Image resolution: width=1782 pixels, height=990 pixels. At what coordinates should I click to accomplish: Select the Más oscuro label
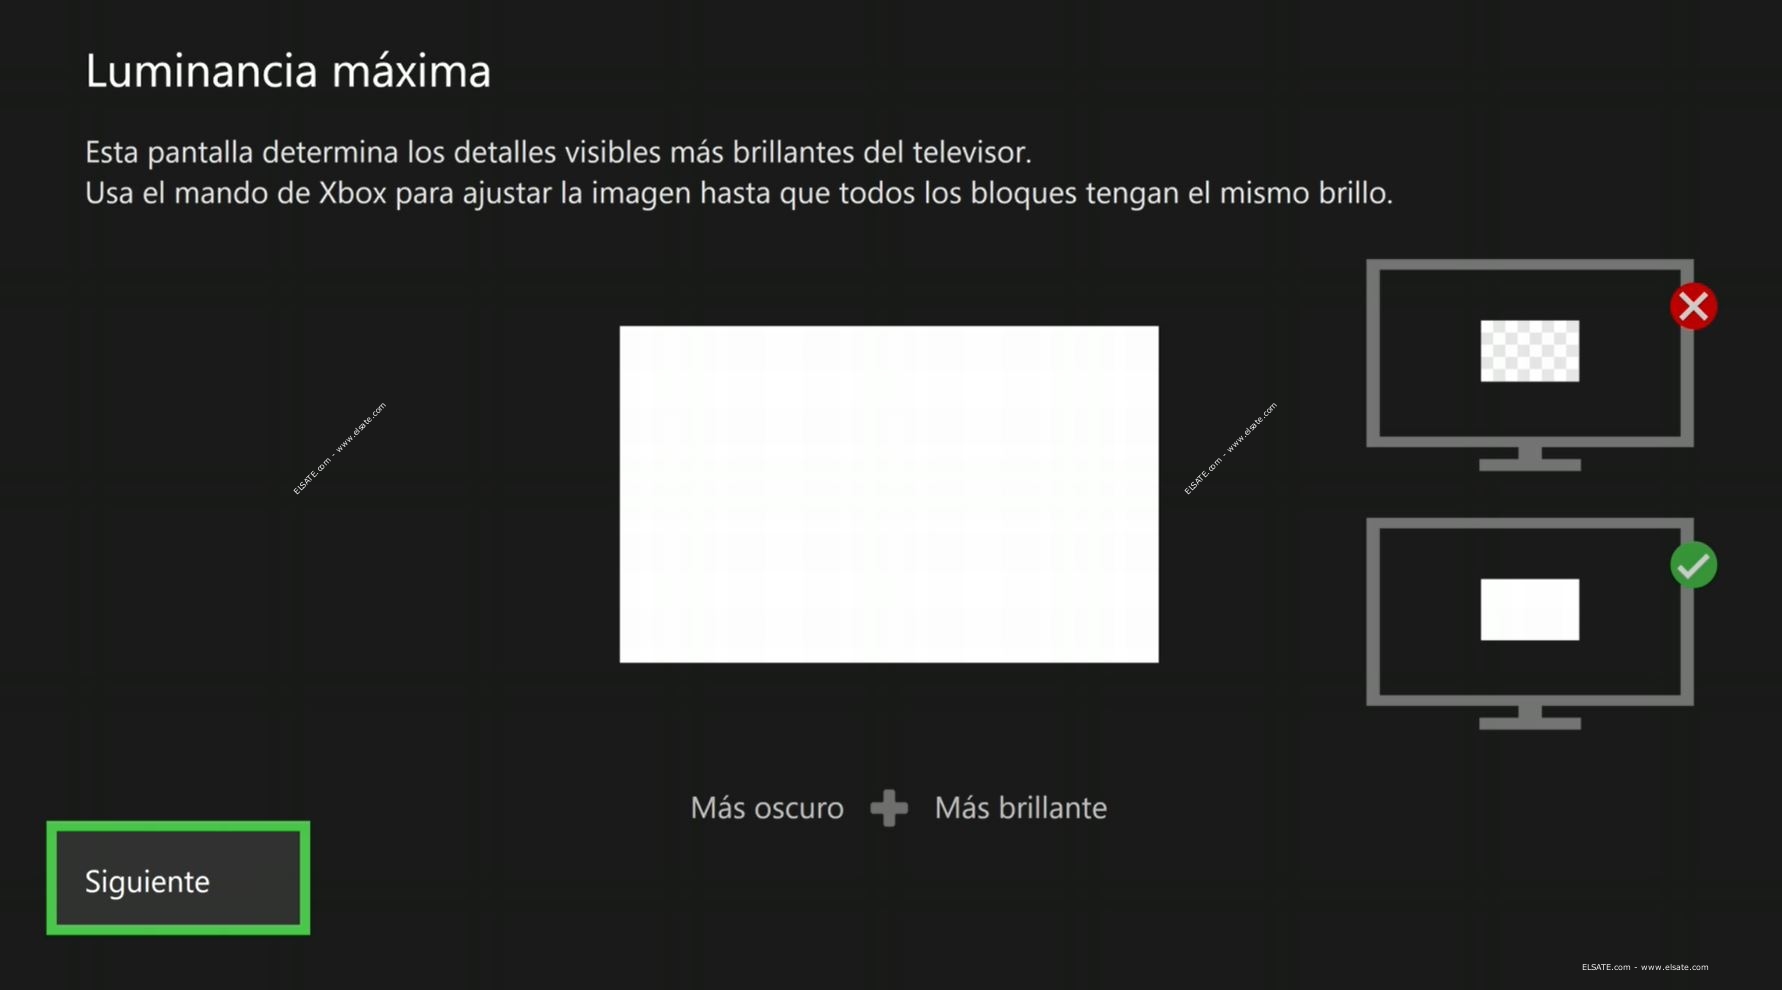767,808
